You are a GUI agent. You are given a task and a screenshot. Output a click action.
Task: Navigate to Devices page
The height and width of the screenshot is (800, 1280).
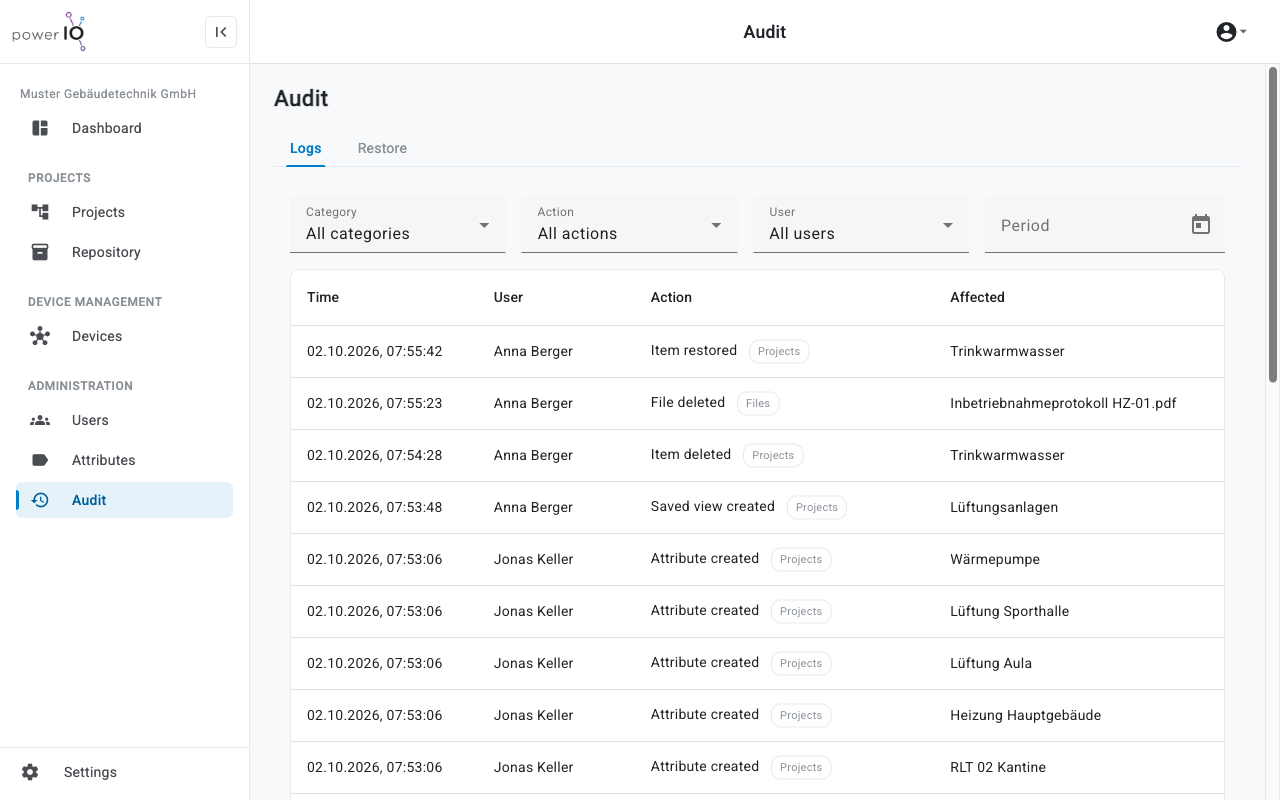124,336
